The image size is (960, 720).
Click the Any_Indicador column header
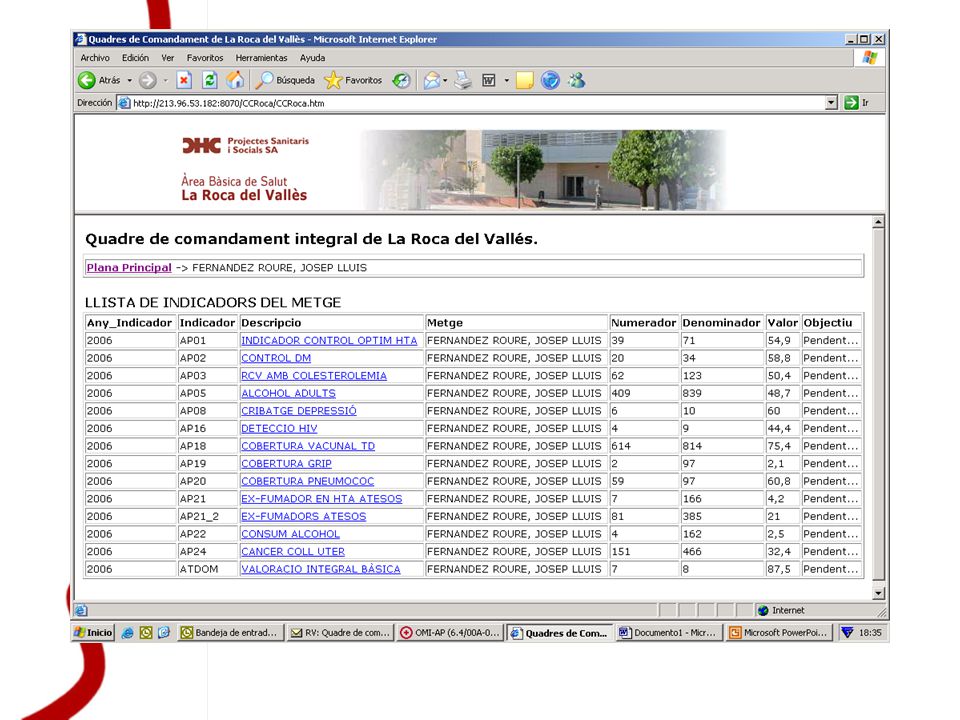point(130,323)
